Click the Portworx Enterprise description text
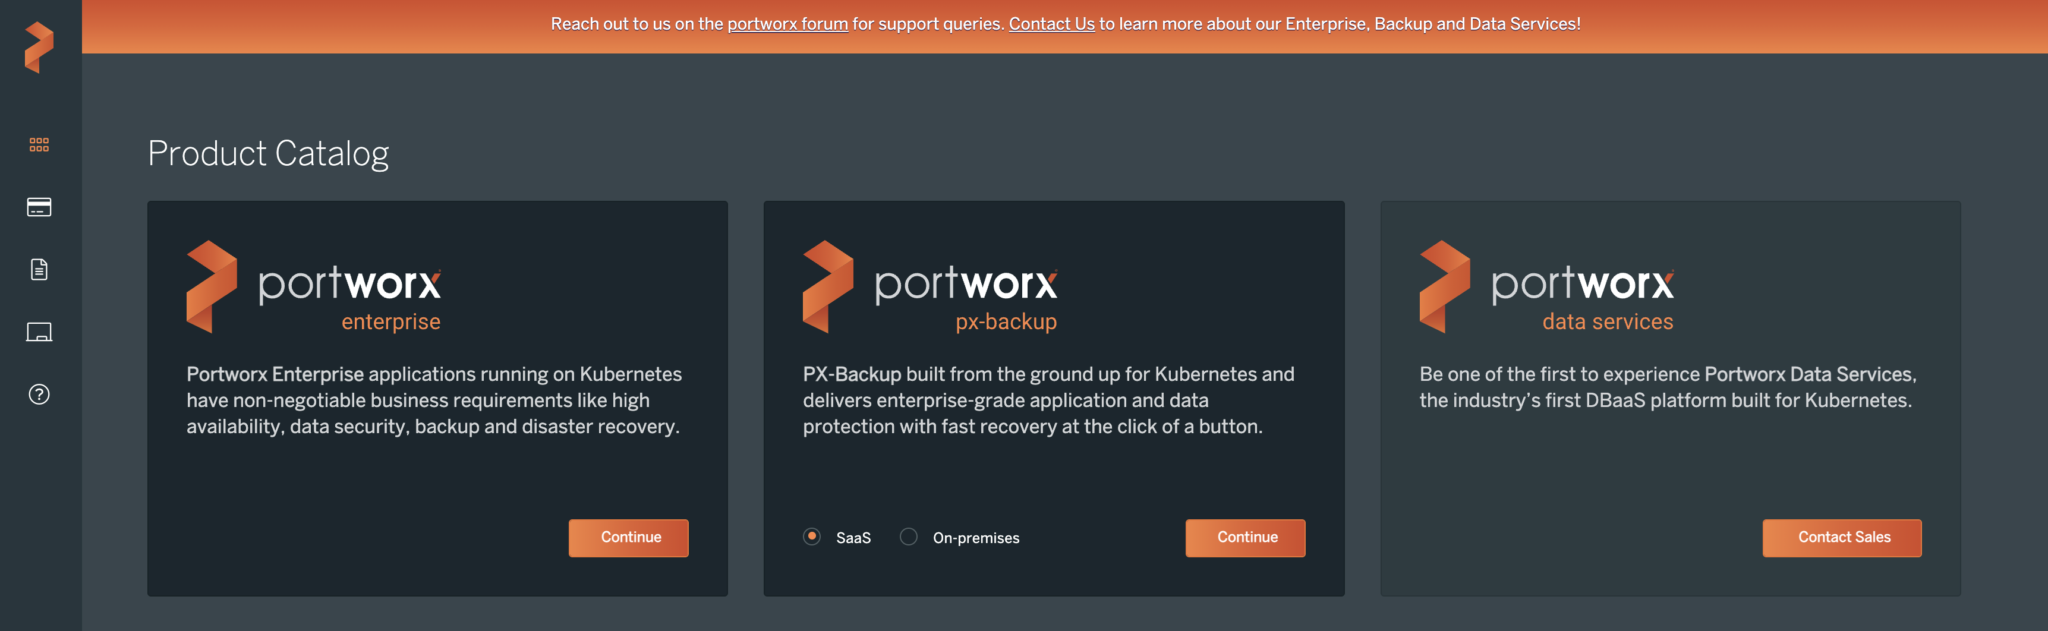Screen dimensions: 2048x631 [434, 400]
